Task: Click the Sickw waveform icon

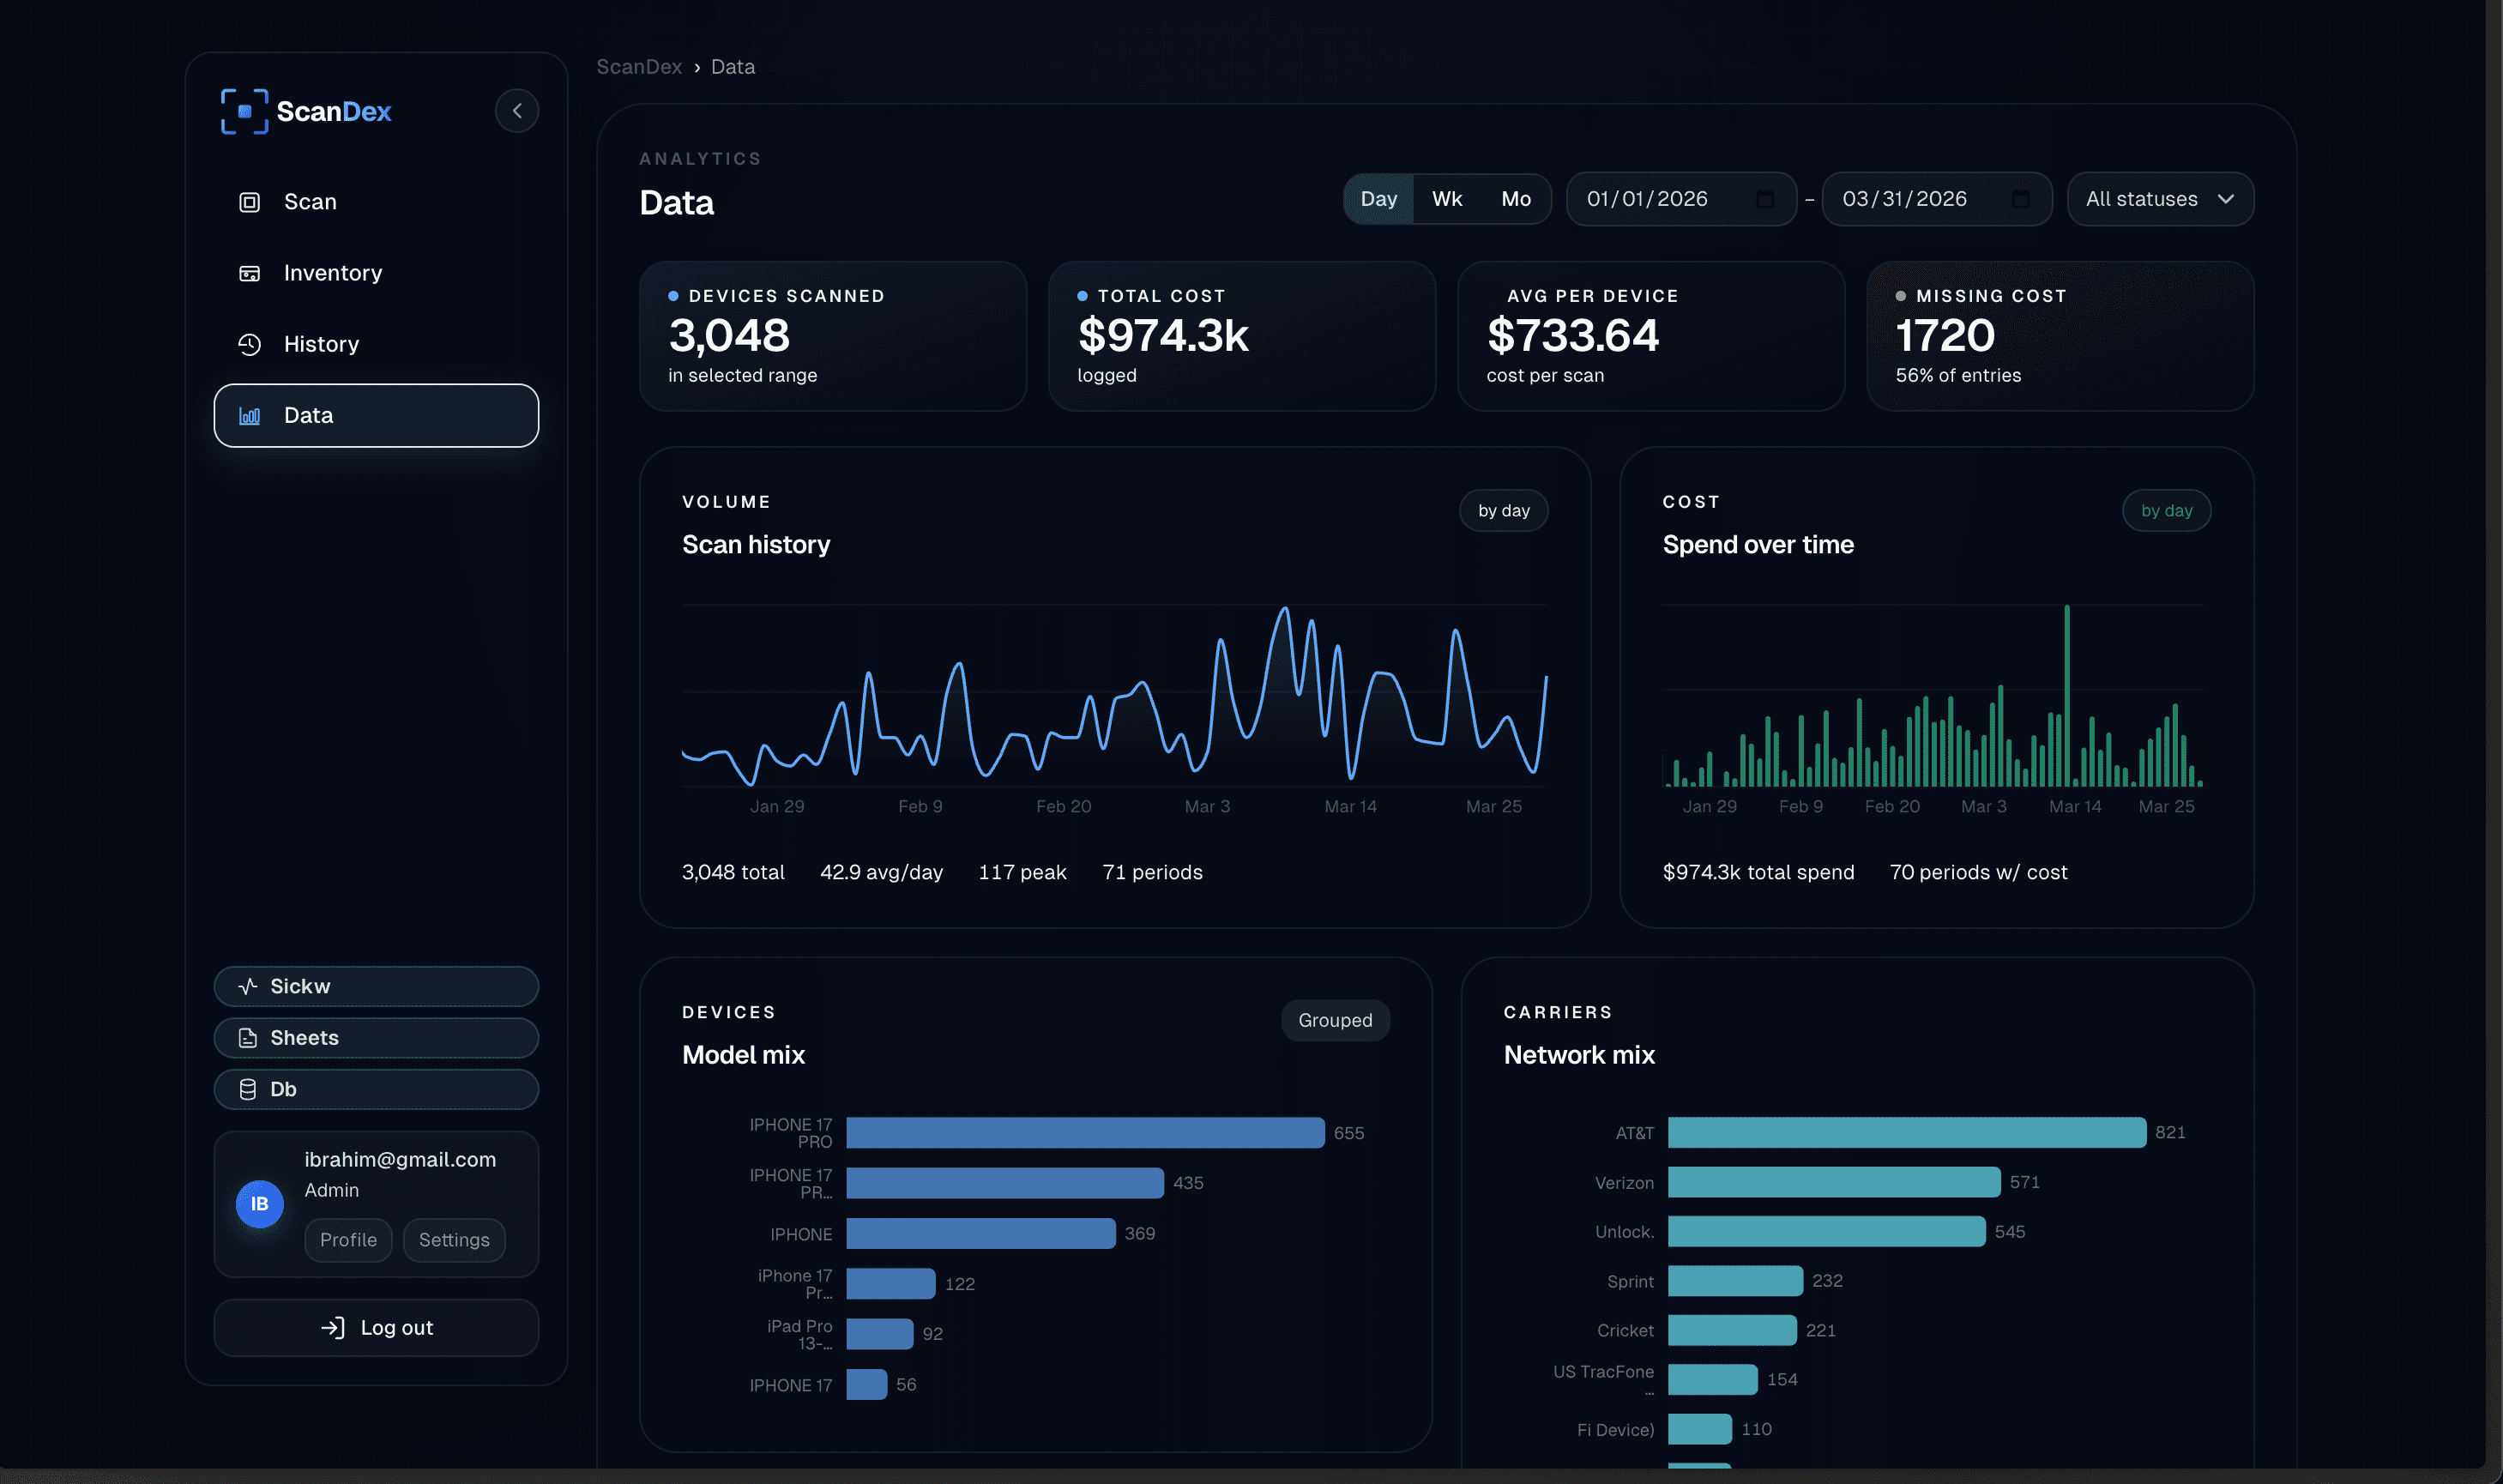Action: 248,985
